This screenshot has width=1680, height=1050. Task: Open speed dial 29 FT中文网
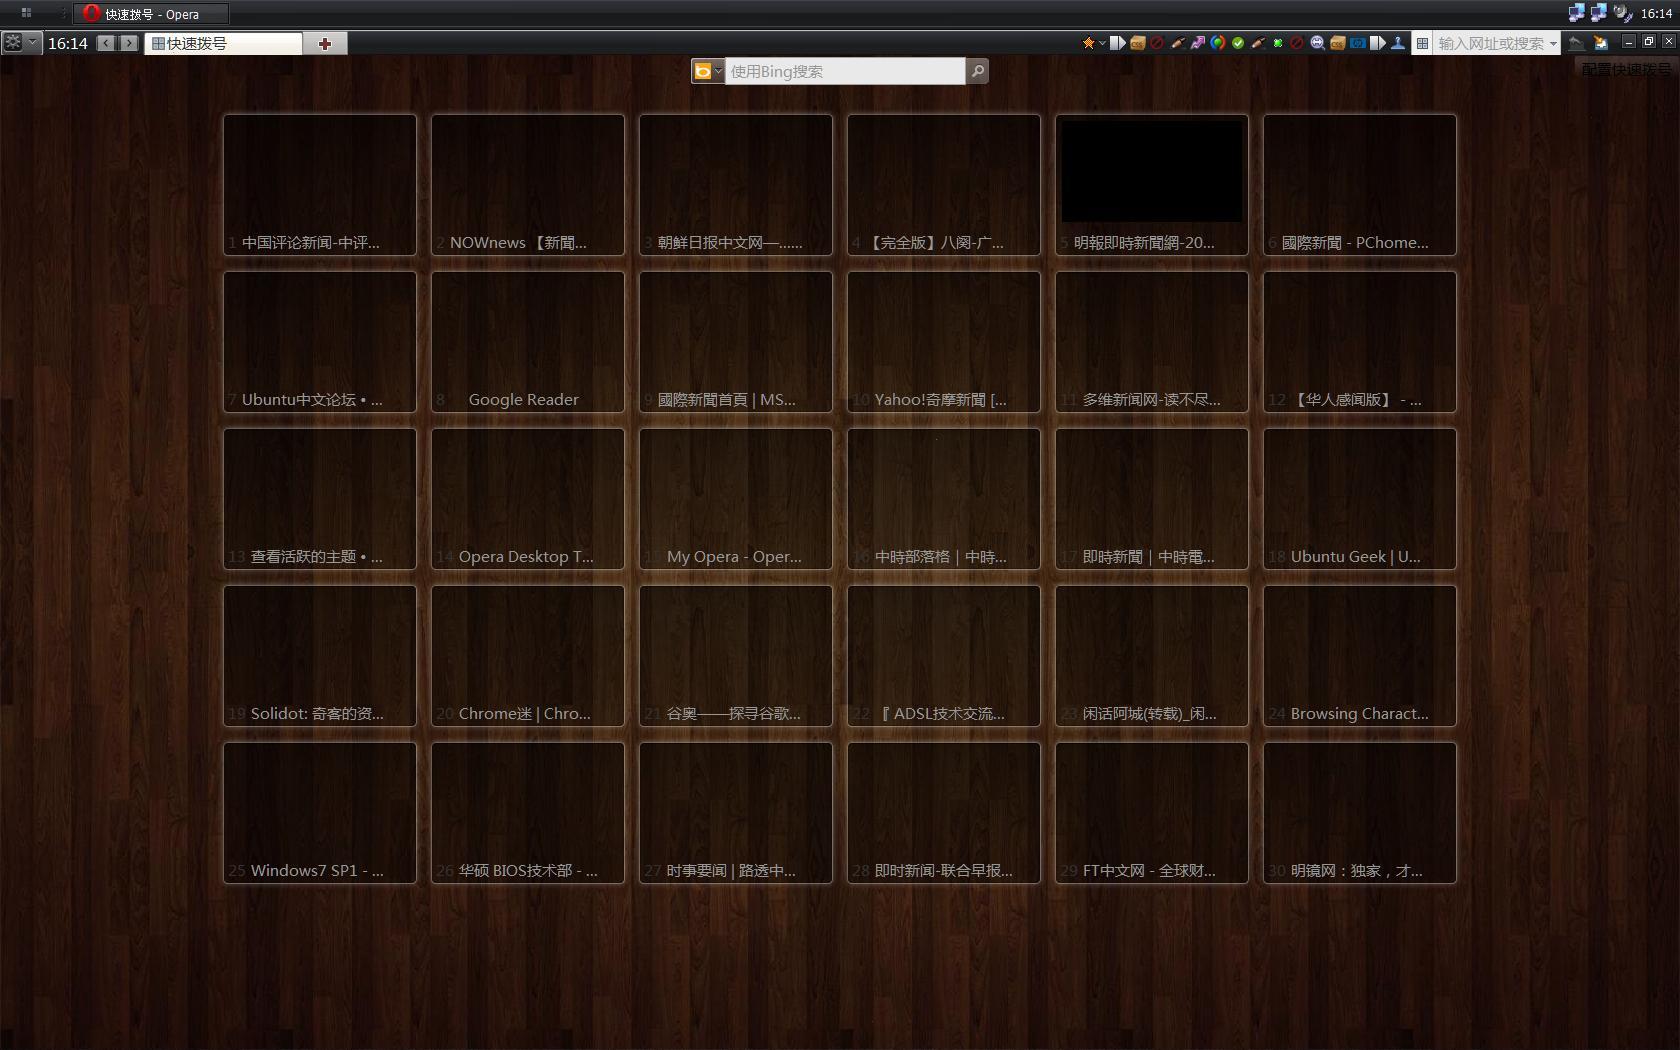[1152, 813]
